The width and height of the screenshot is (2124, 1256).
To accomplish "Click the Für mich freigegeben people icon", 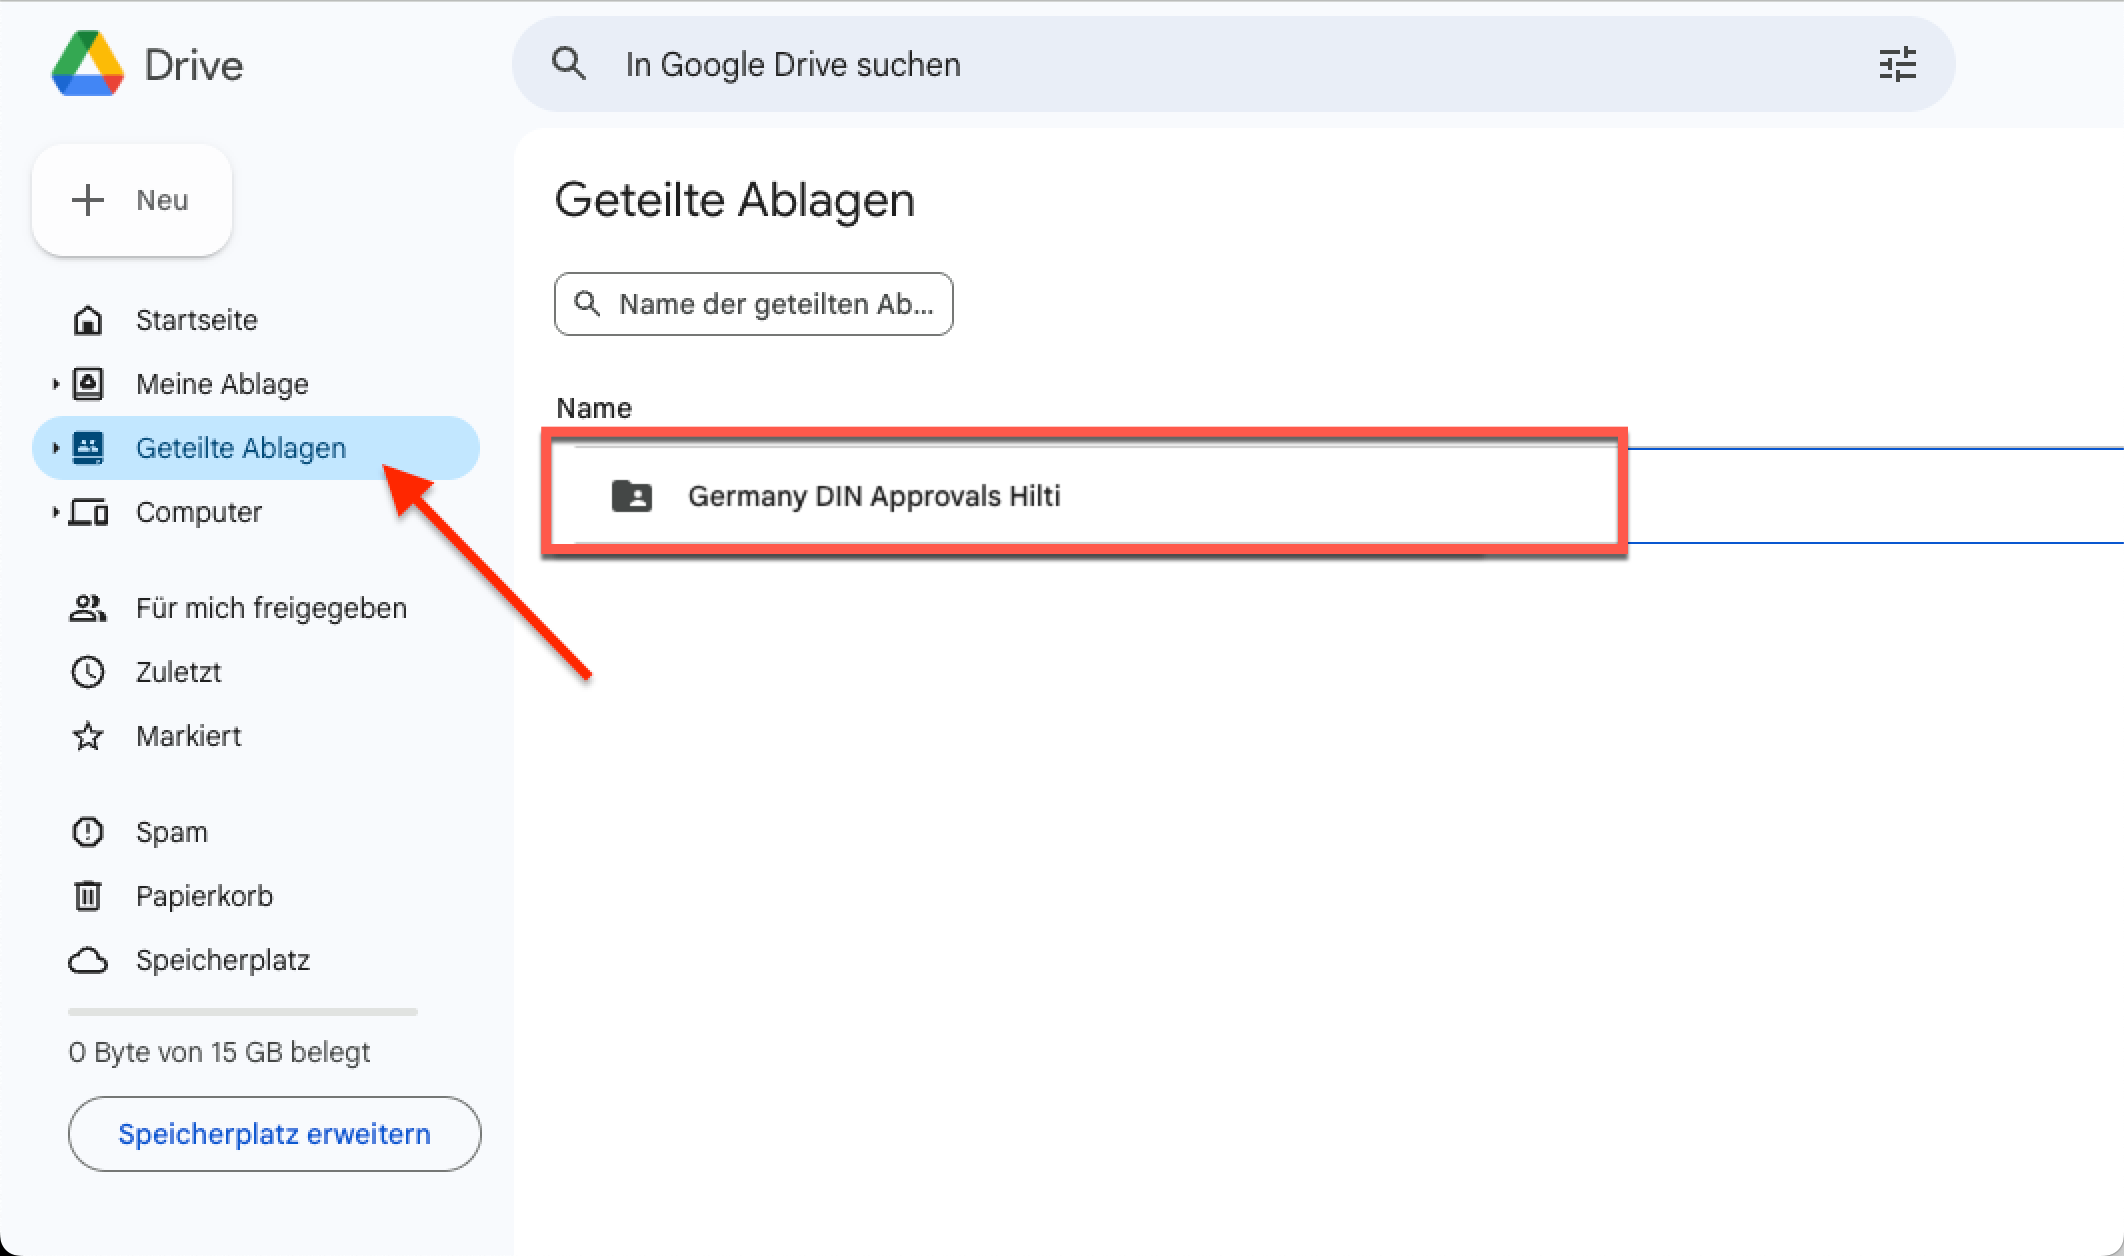I will (88, 608).
